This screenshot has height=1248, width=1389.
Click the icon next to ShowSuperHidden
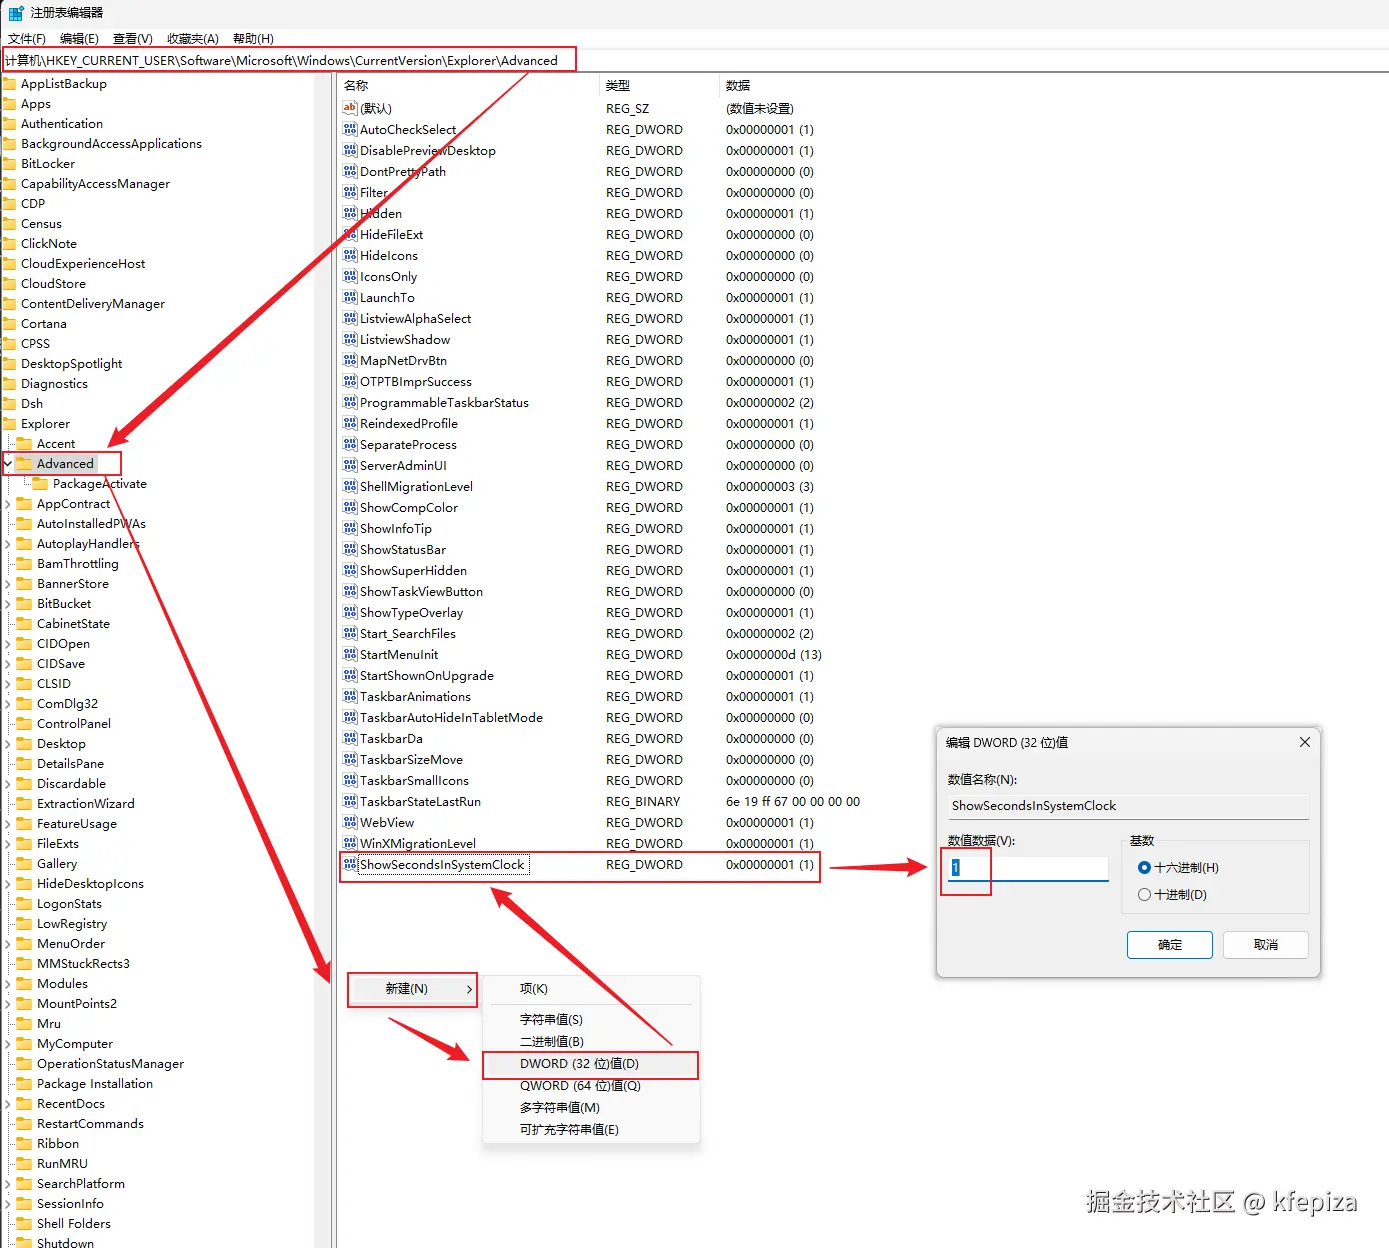(x=350, y=570)
